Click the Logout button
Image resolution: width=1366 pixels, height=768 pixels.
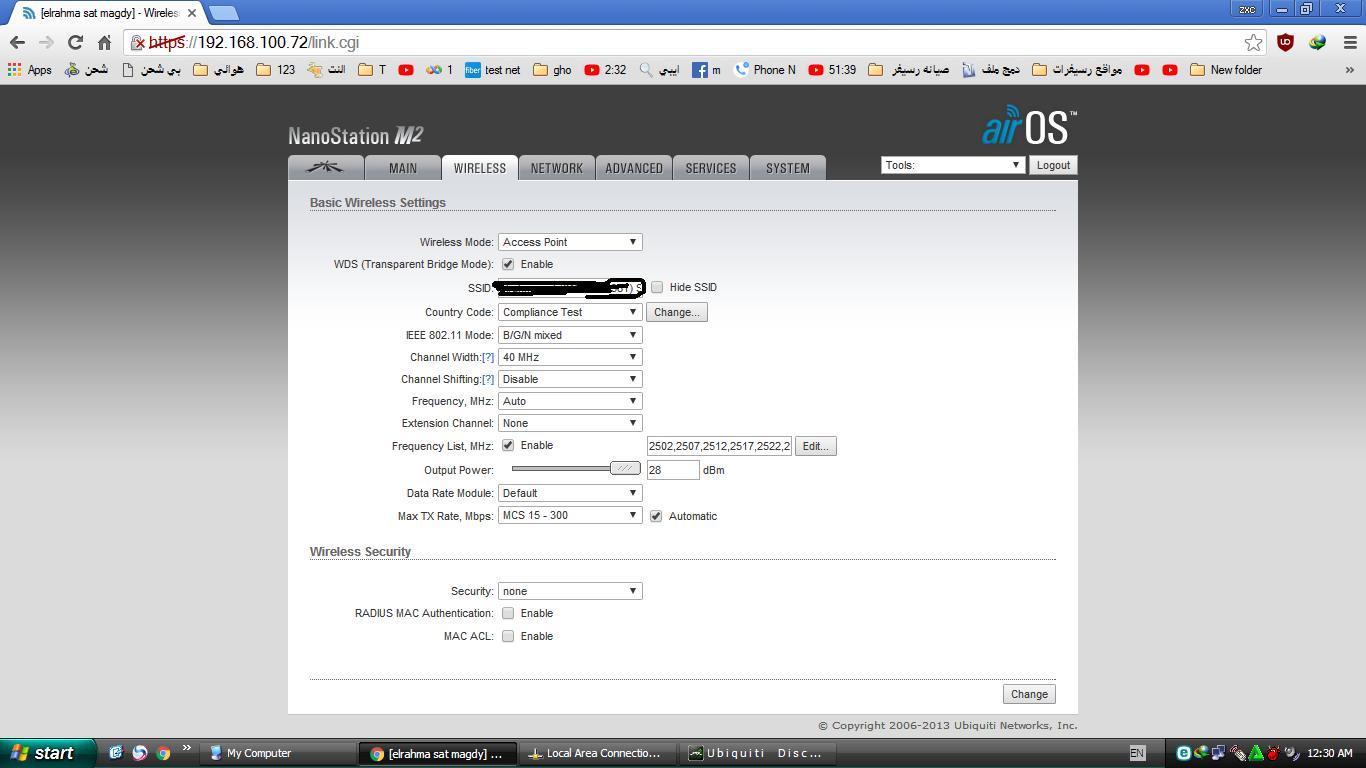(1053, 165)
